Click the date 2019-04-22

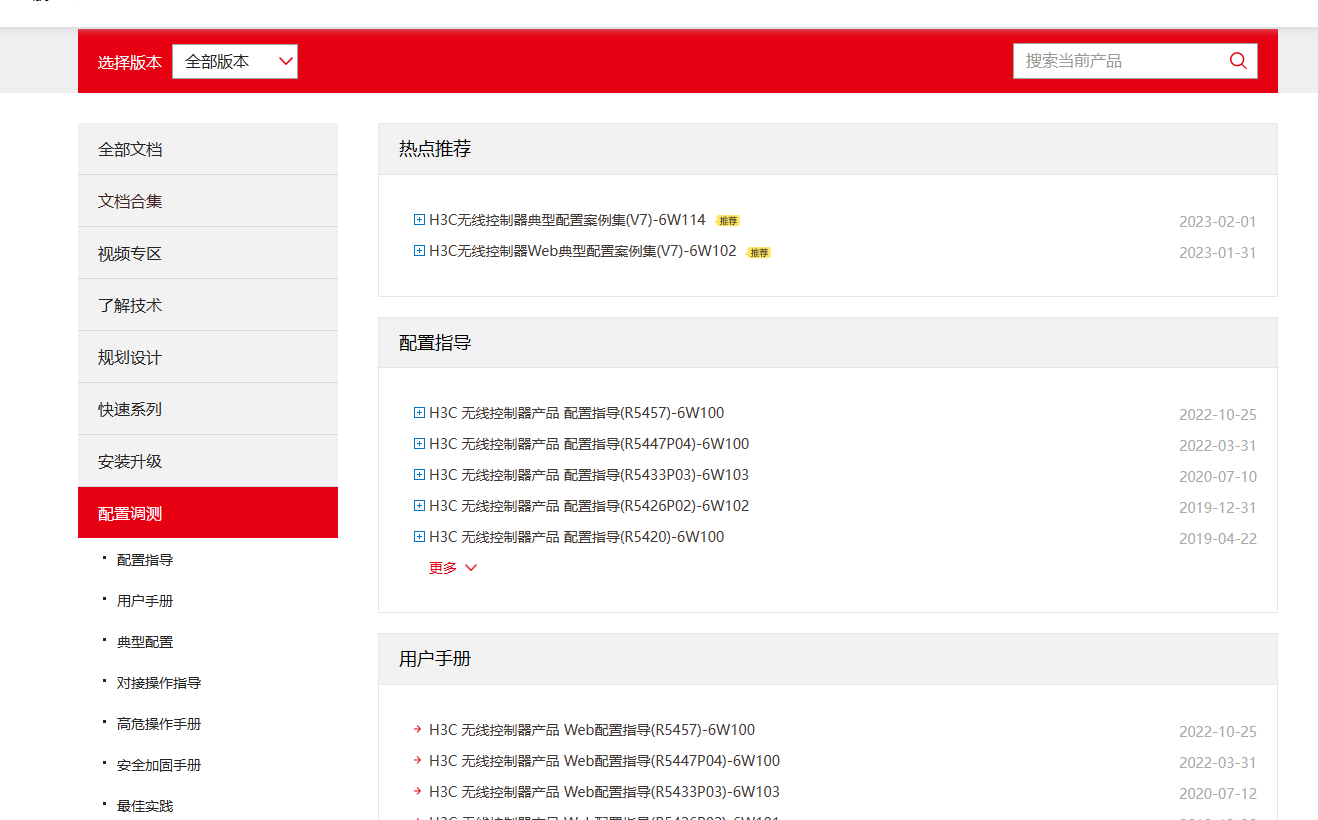1218,539
